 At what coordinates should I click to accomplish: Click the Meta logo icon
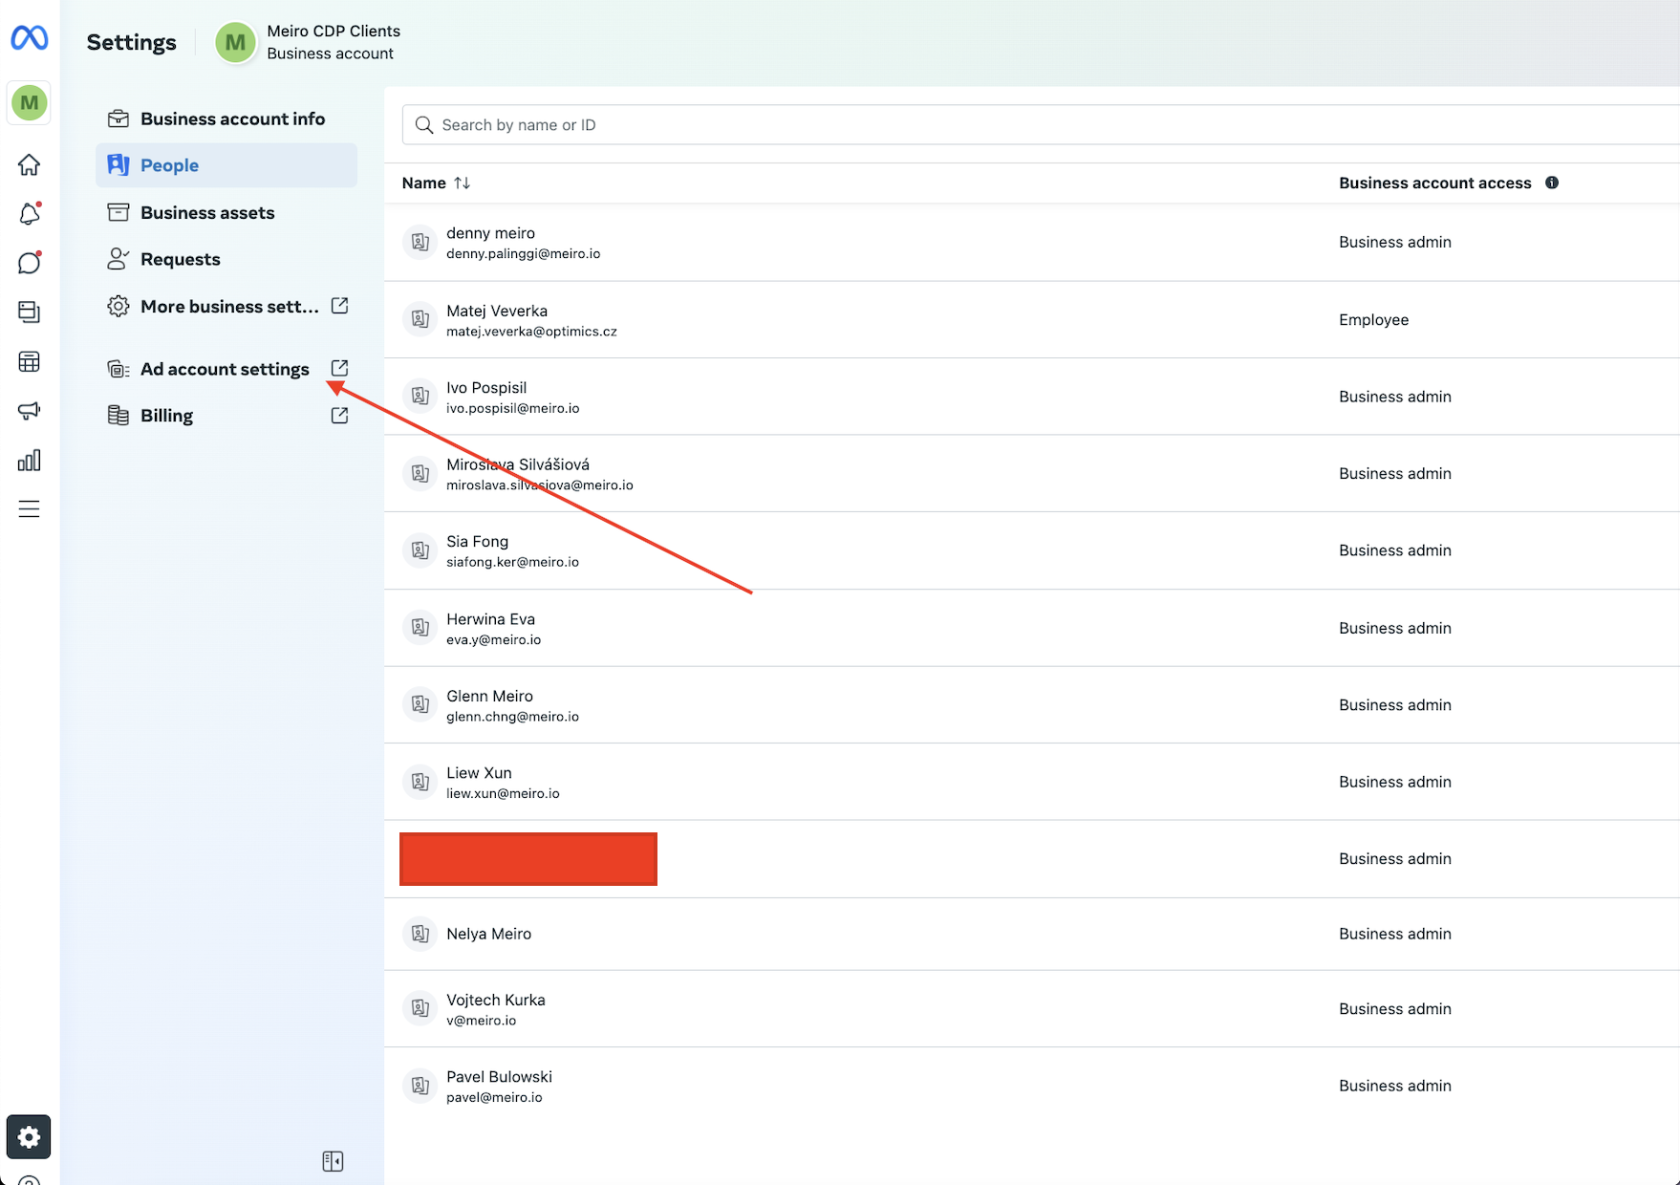[x=29, y=38]
